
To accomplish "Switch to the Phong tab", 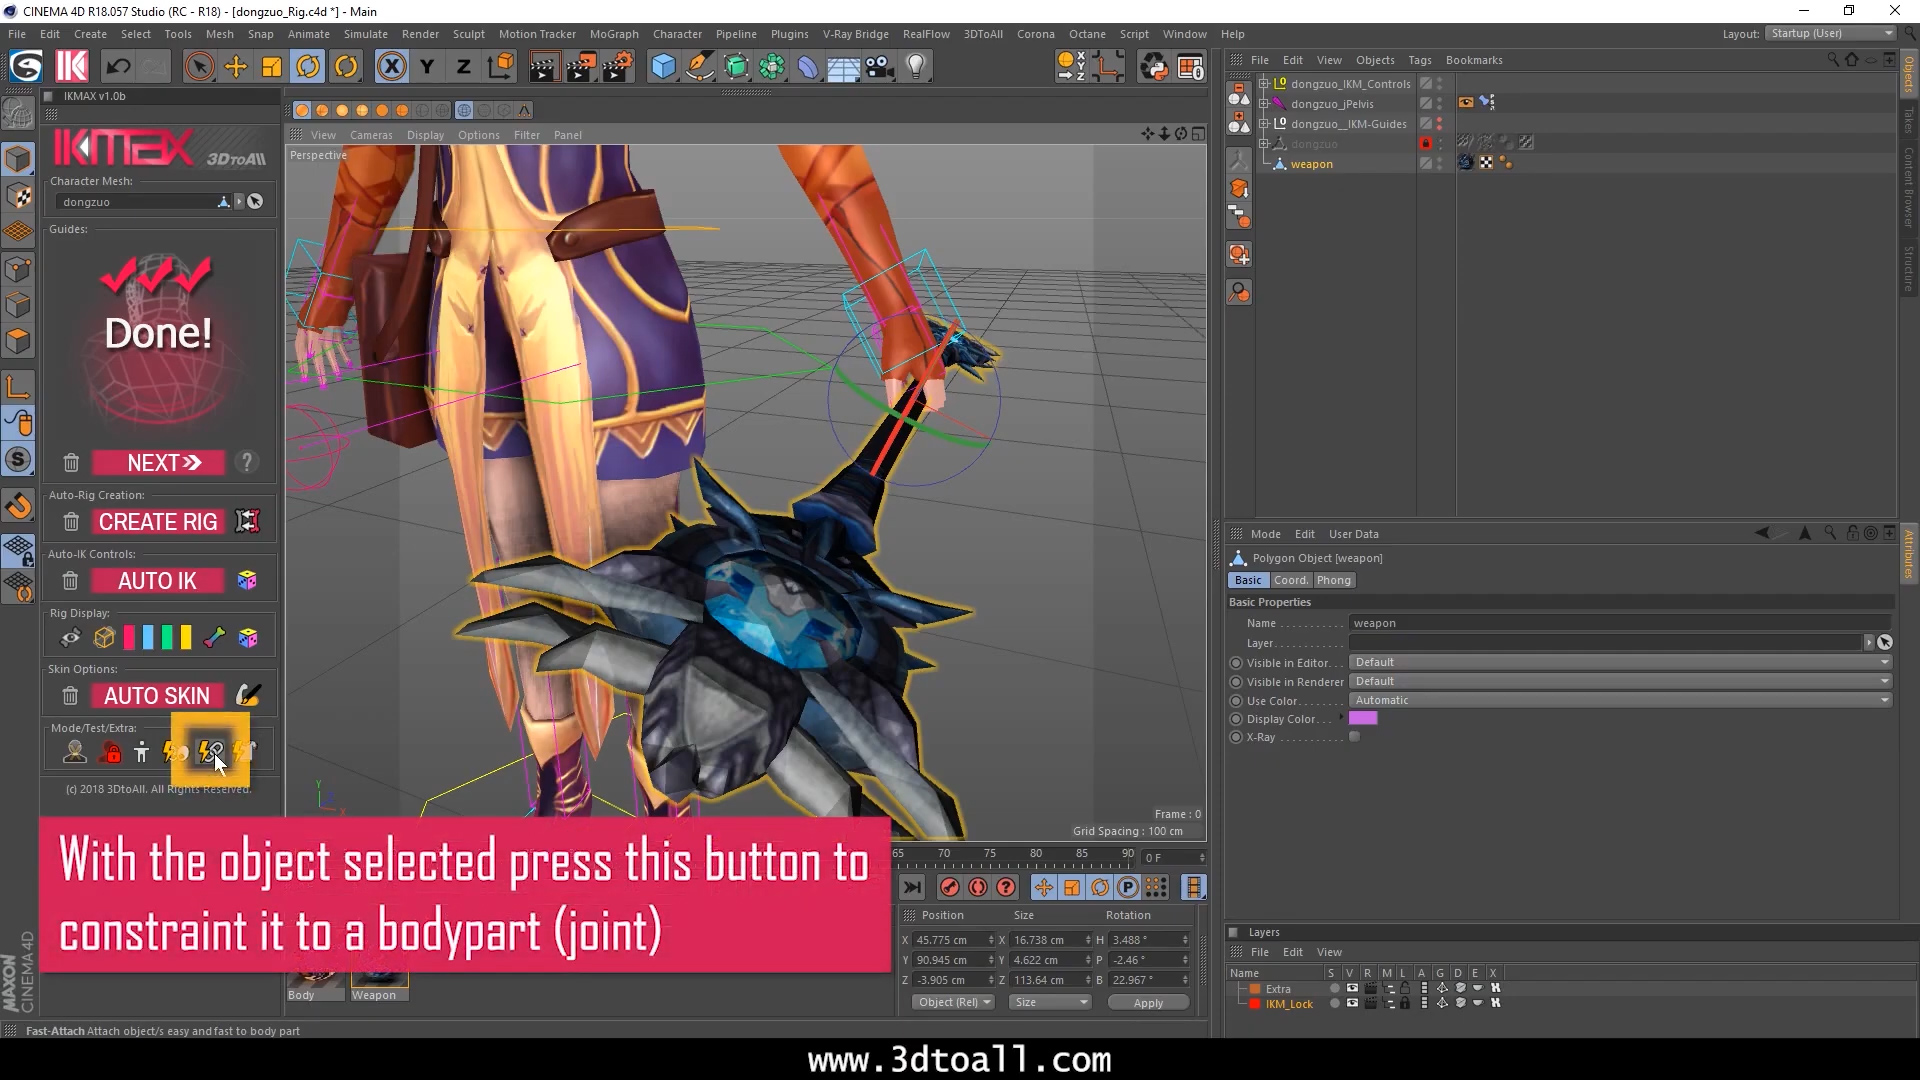I will coord(1333,580).
